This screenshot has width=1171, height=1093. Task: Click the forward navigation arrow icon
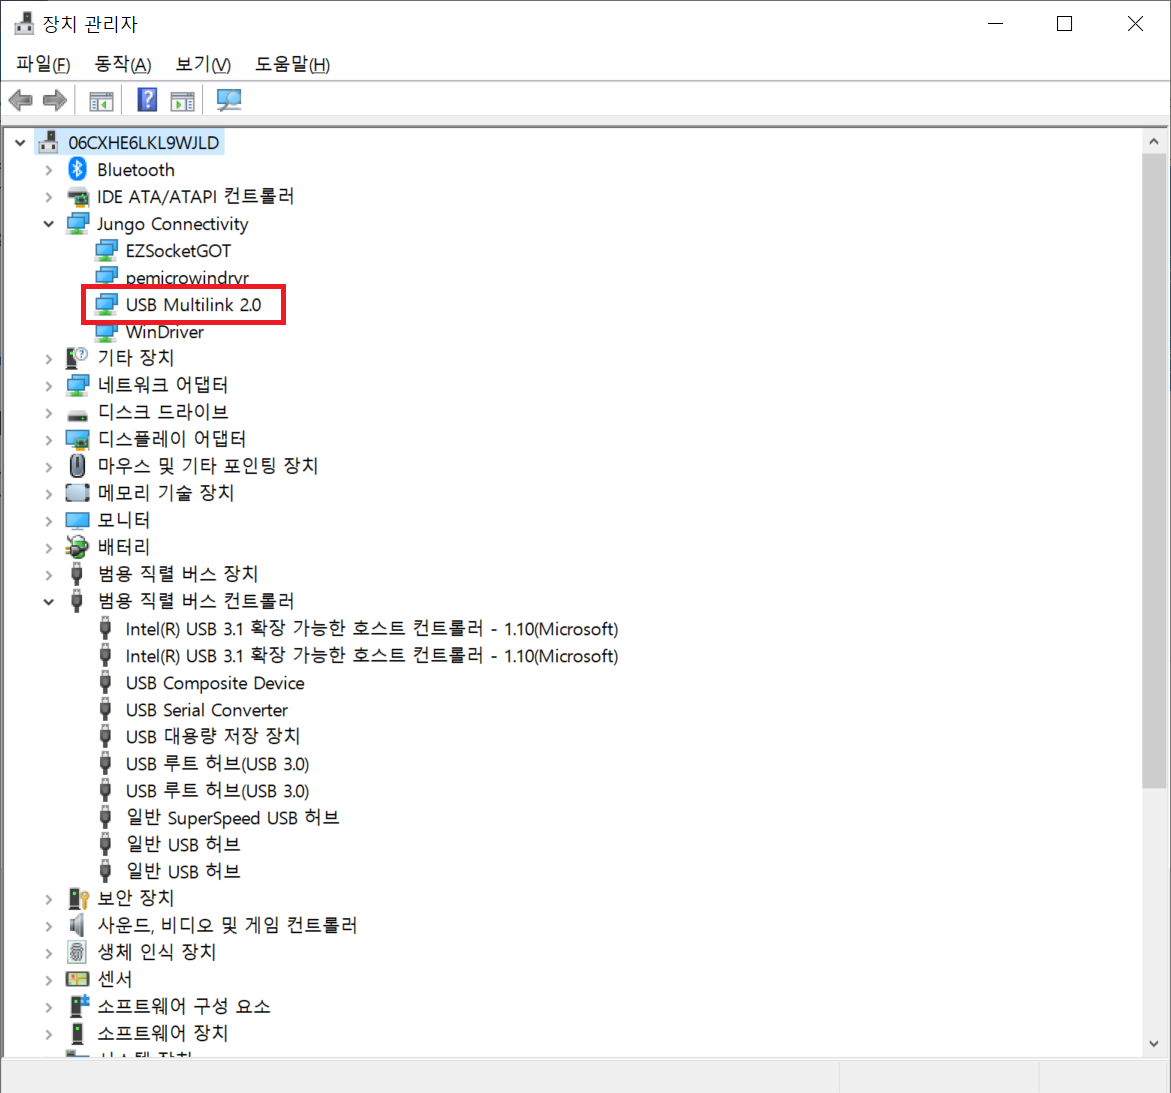click(x=54, y=99)
